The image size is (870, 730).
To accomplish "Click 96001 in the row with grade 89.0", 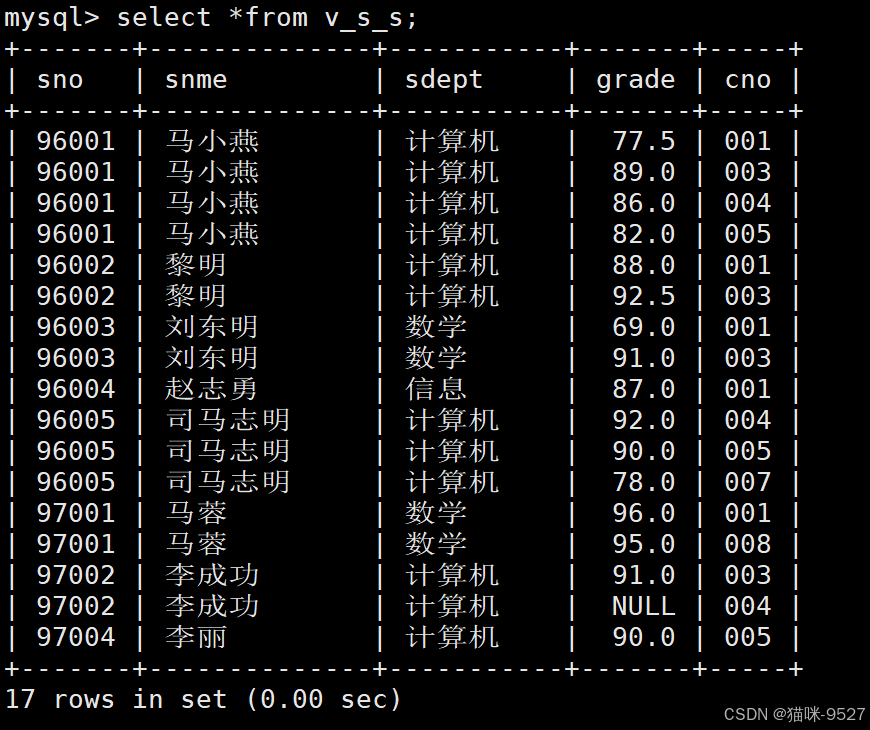I will point(76,173).
